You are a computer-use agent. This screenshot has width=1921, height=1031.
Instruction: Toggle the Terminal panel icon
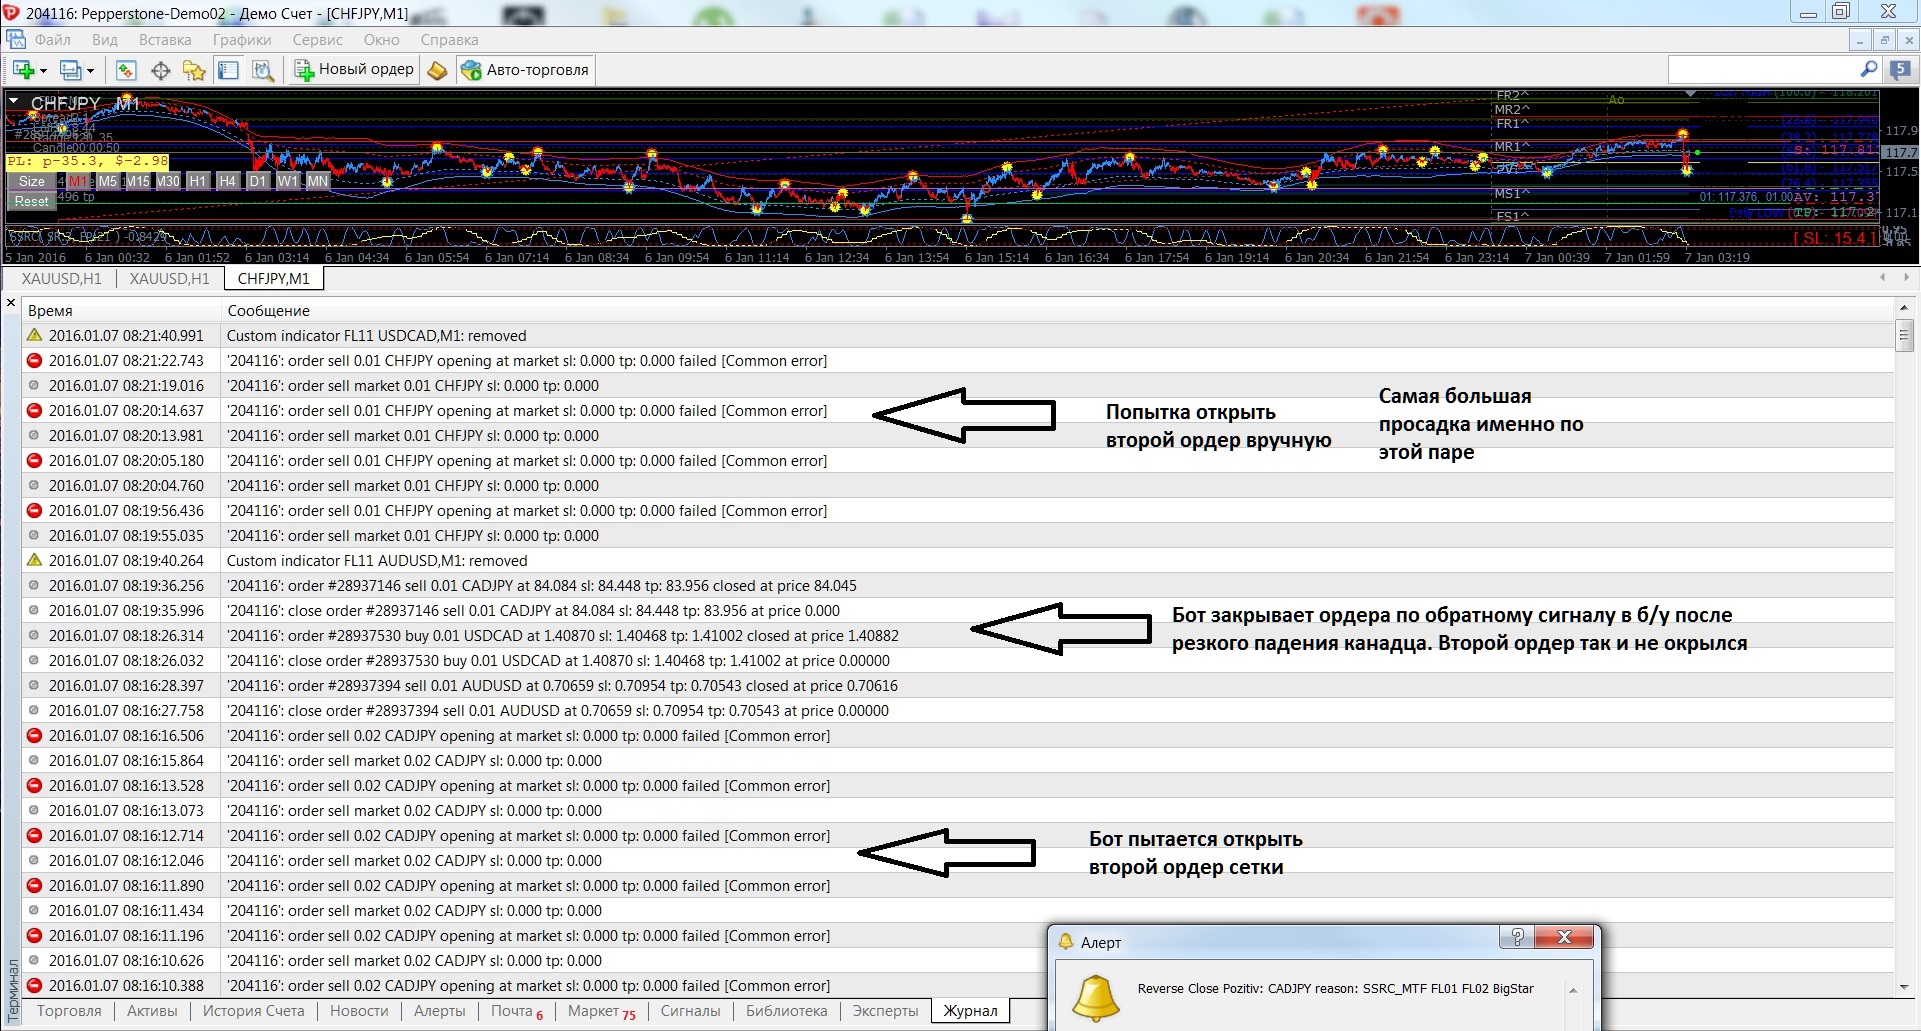(228, 70)
